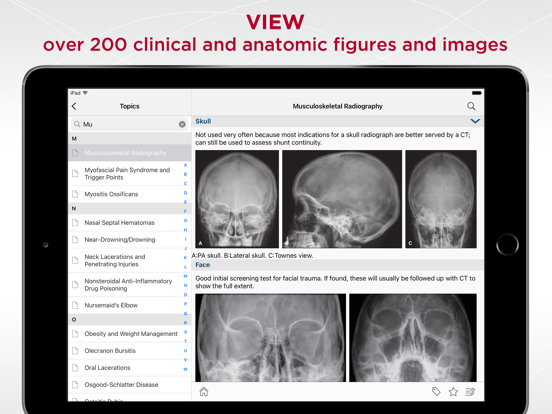View the left face radiograph image
The width and height of the screenshot is (552, 414).
tap(270, 338)
